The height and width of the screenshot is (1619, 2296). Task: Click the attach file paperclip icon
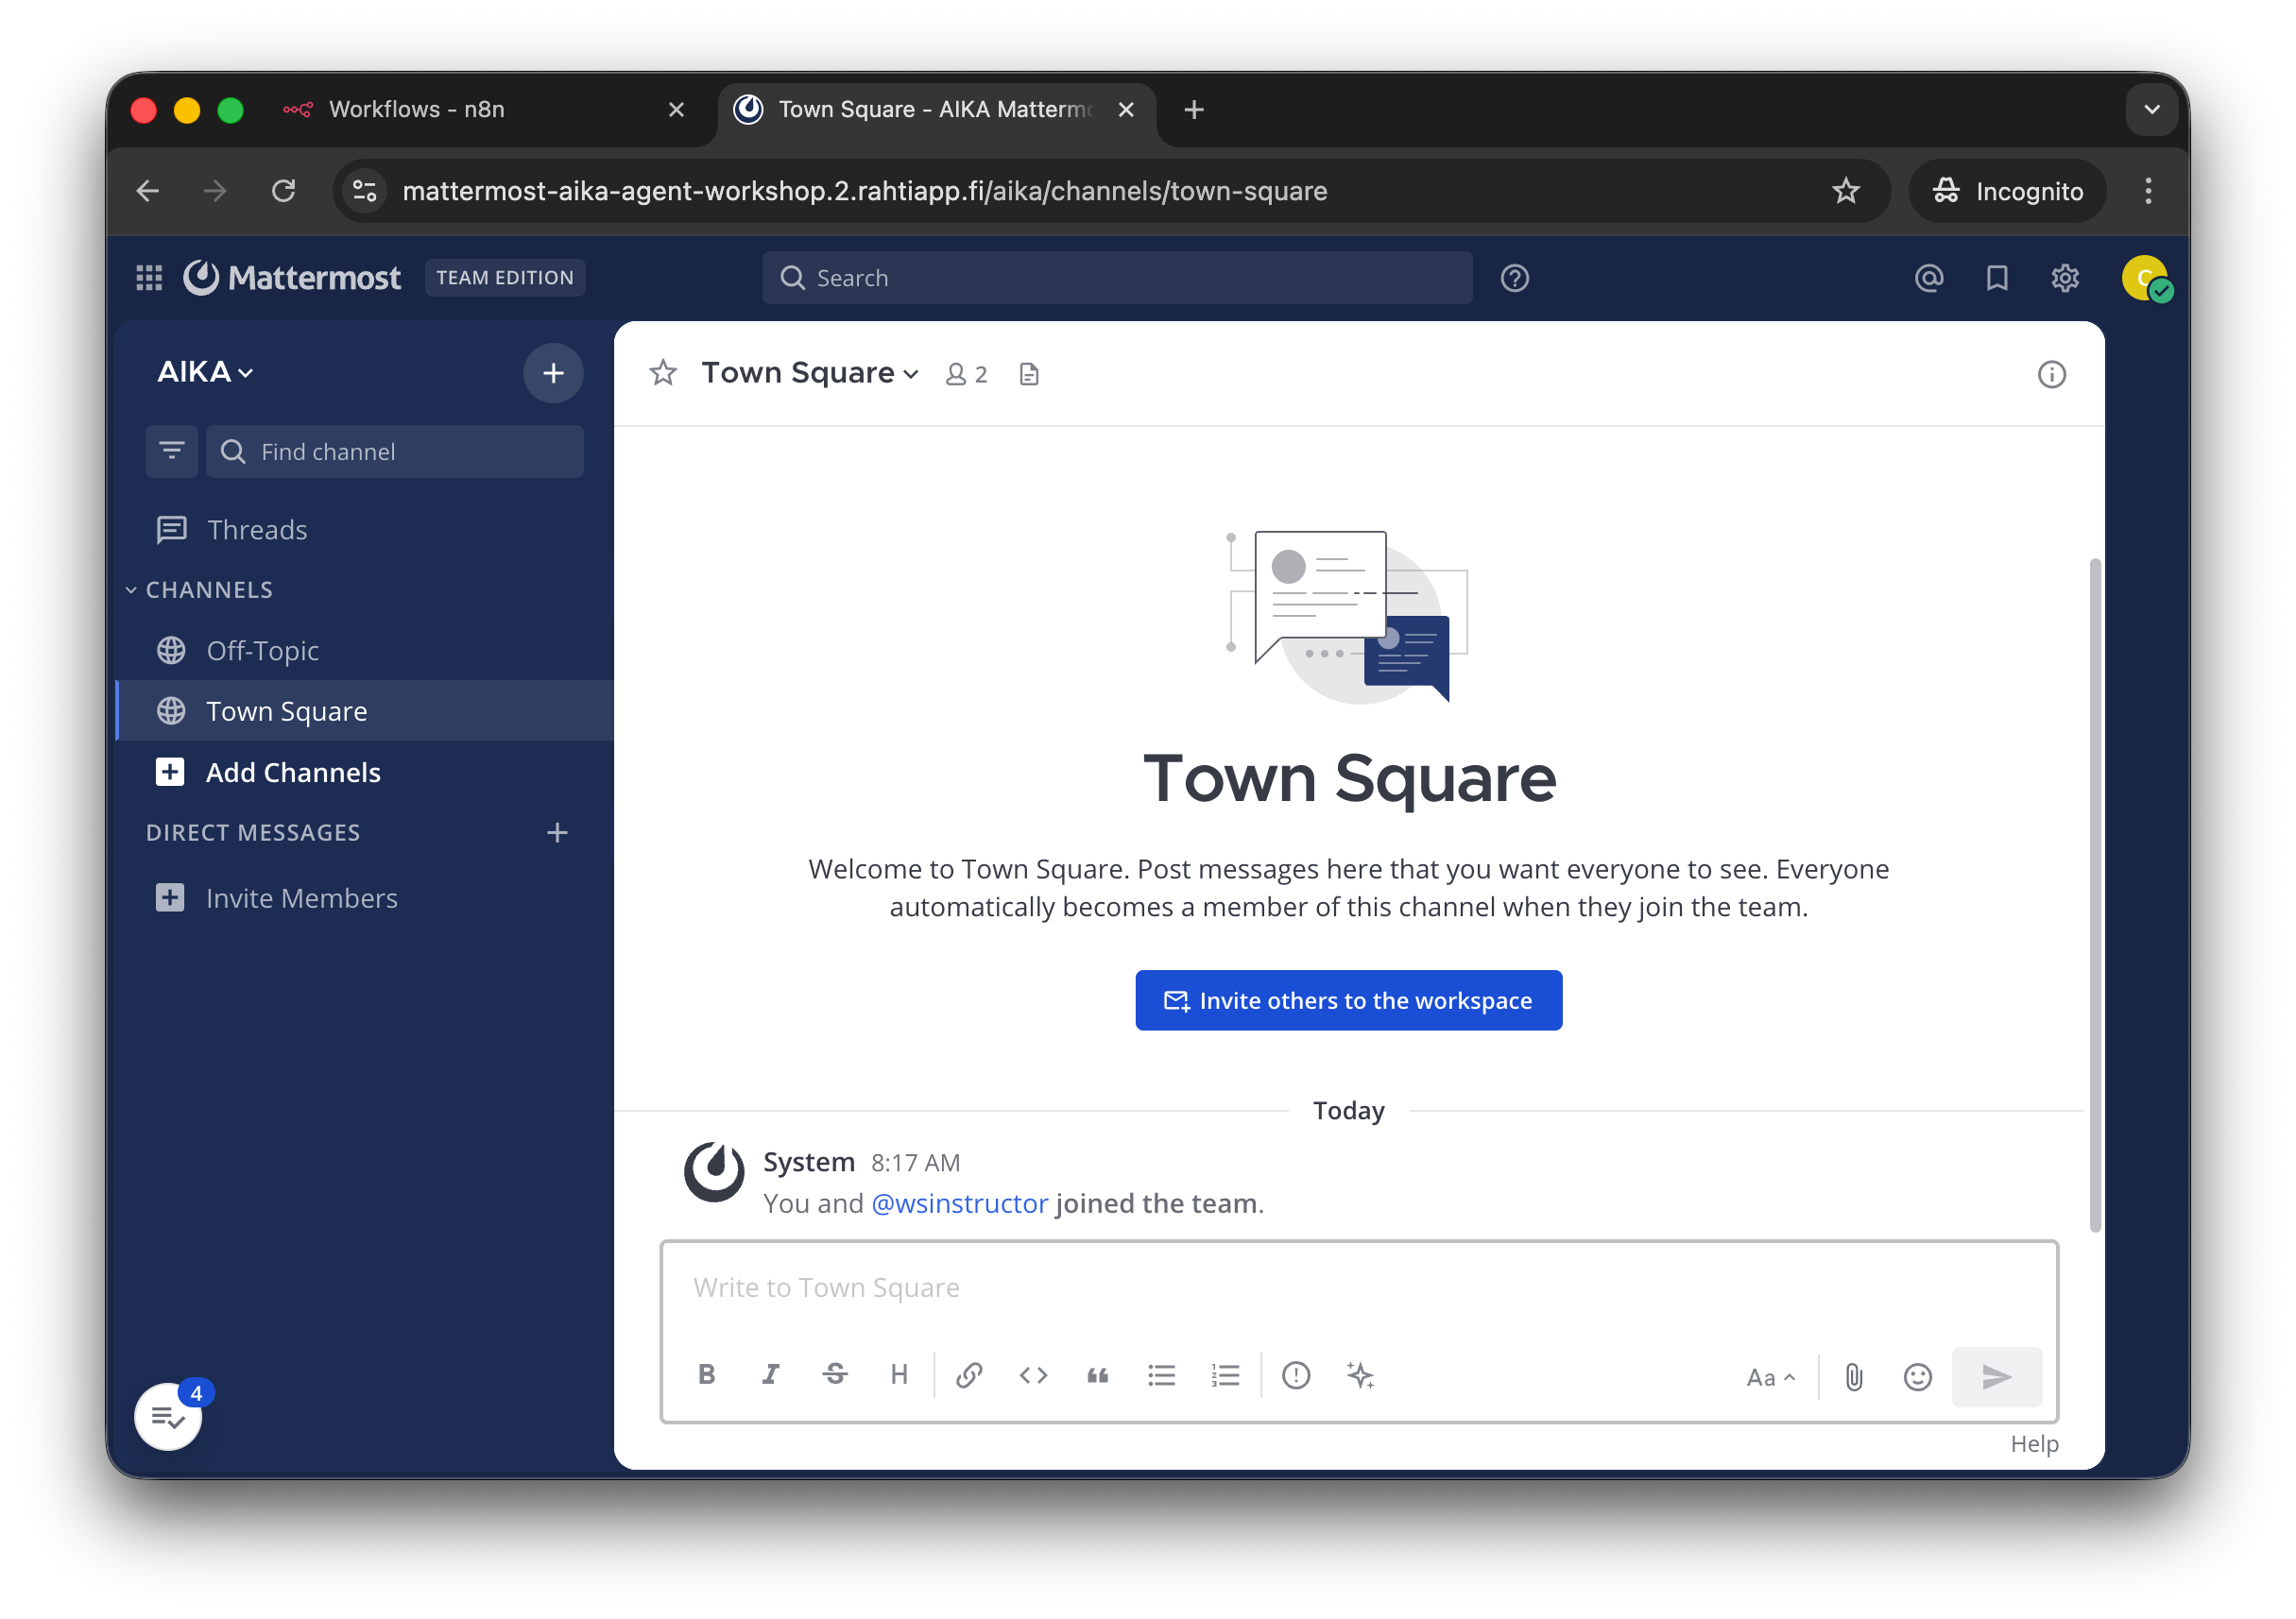point(1853,1377)
